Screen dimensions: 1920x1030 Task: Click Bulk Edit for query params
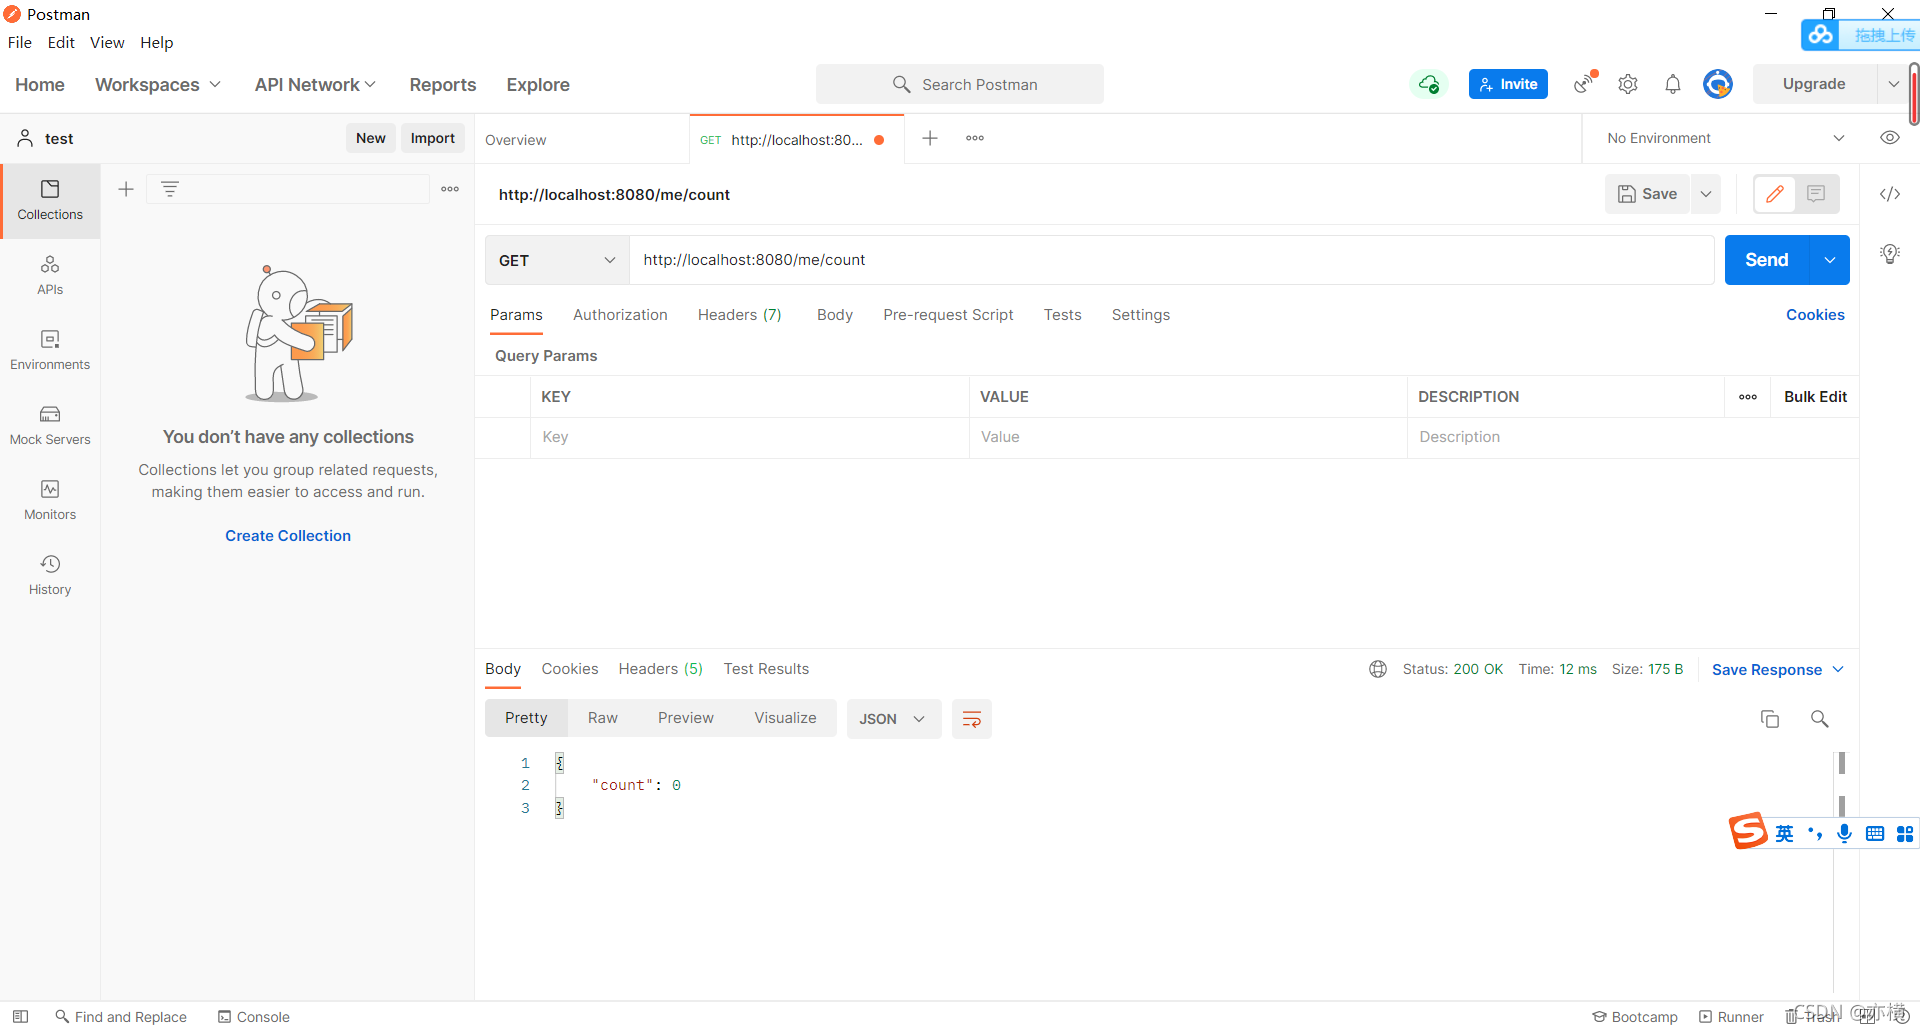pyautogui.click(x=1815, y=397)
